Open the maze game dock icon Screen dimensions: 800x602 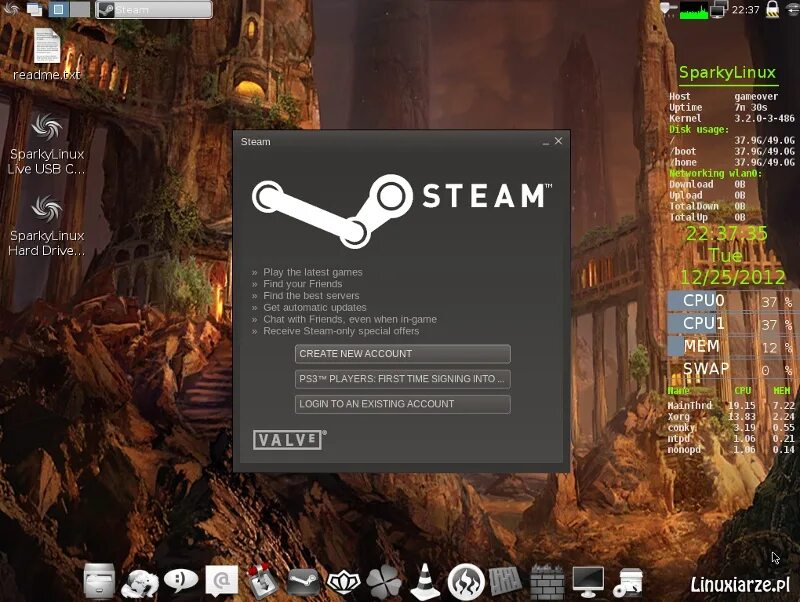coord(506,582)
